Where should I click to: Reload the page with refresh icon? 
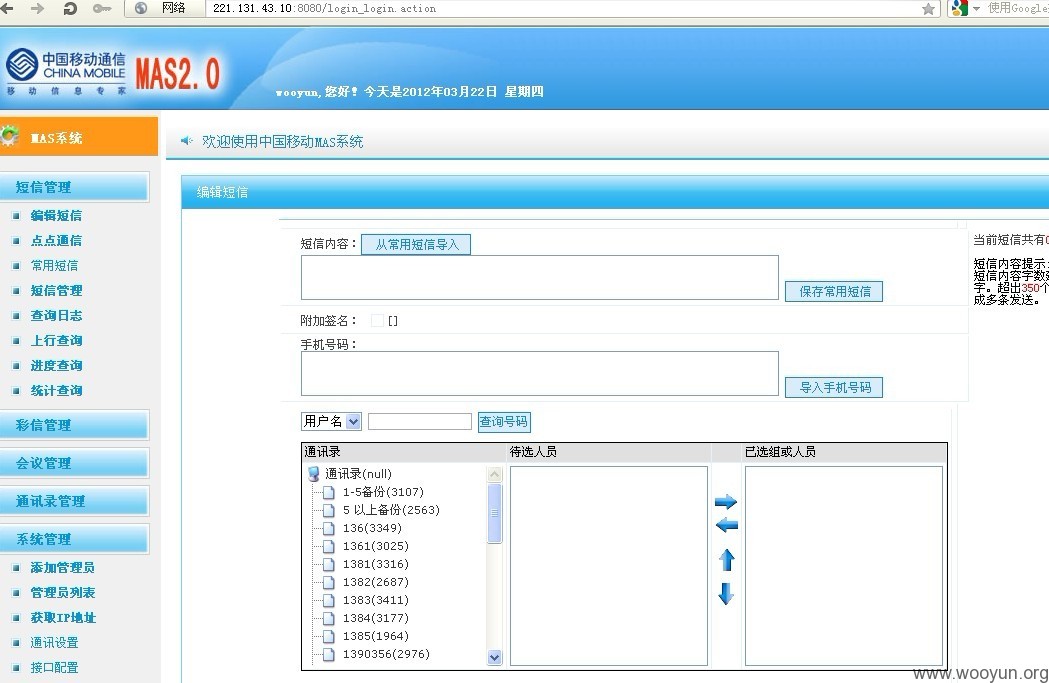(70, 8)
